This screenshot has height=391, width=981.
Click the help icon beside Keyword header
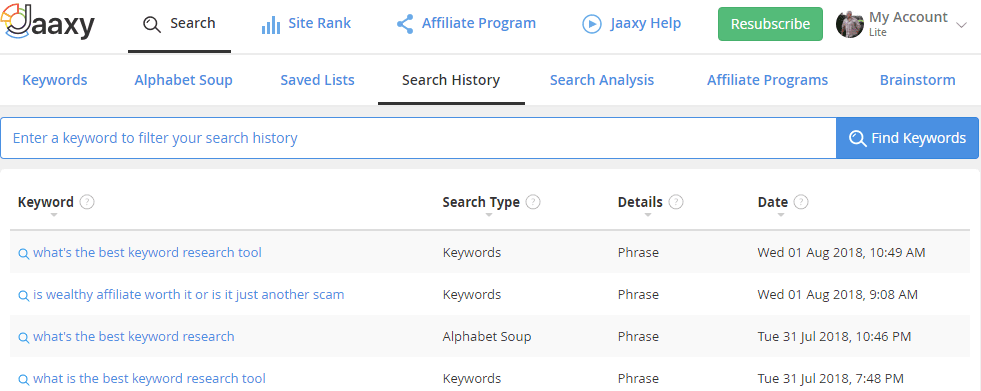[88, 202]
